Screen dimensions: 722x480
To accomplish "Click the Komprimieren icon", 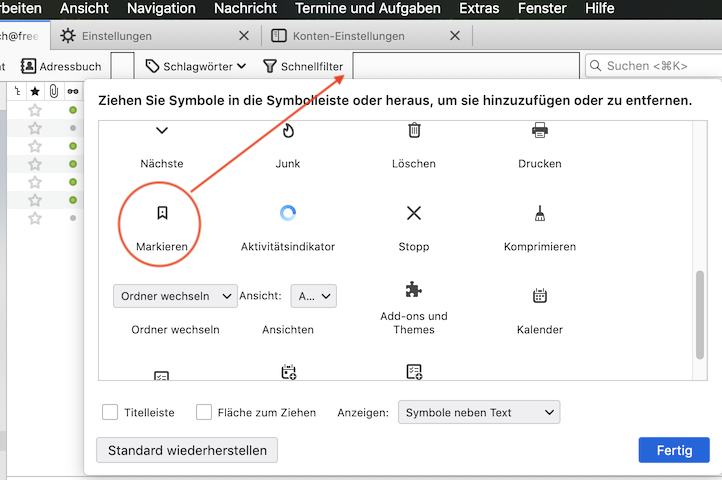I will 540,213.
